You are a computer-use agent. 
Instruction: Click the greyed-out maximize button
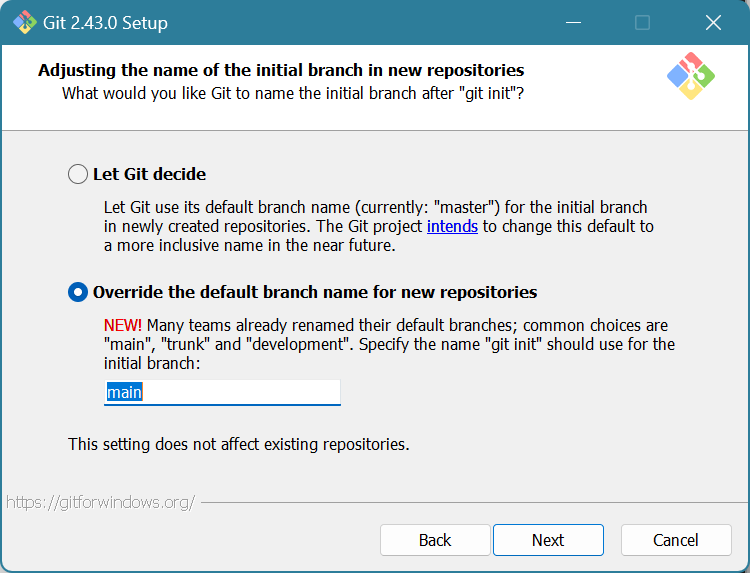coord(642,22)
